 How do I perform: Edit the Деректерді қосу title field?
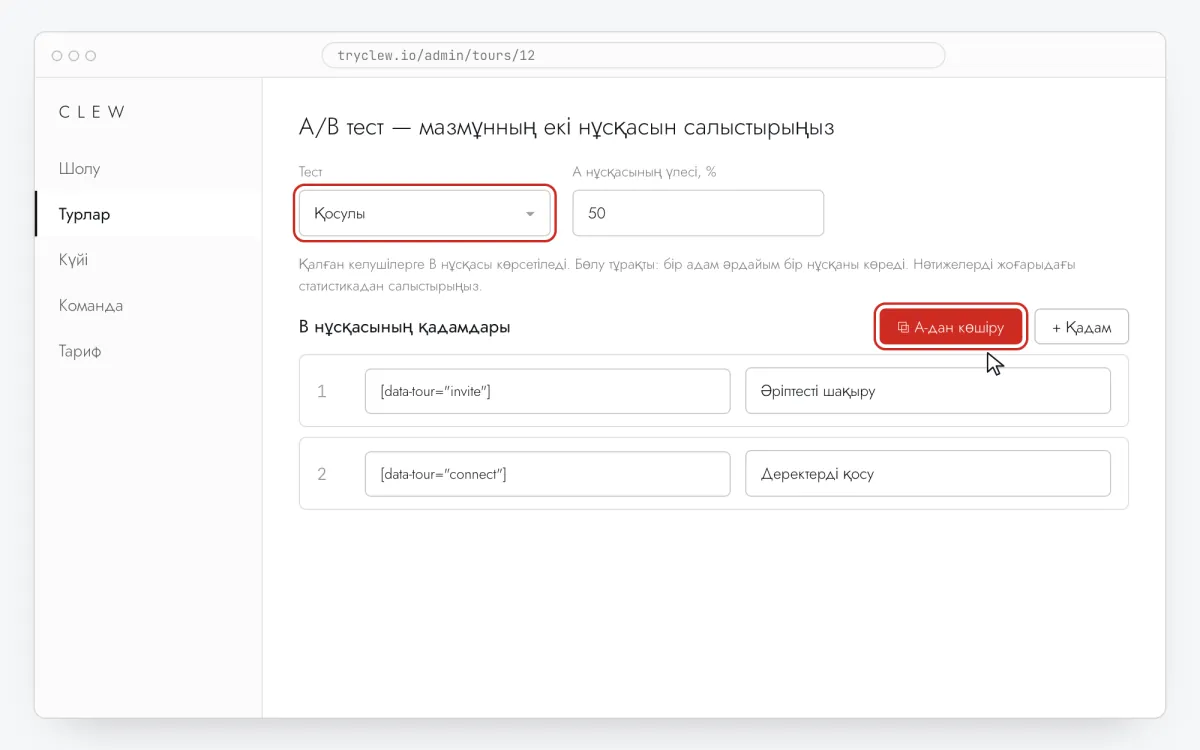pos(928,474)
